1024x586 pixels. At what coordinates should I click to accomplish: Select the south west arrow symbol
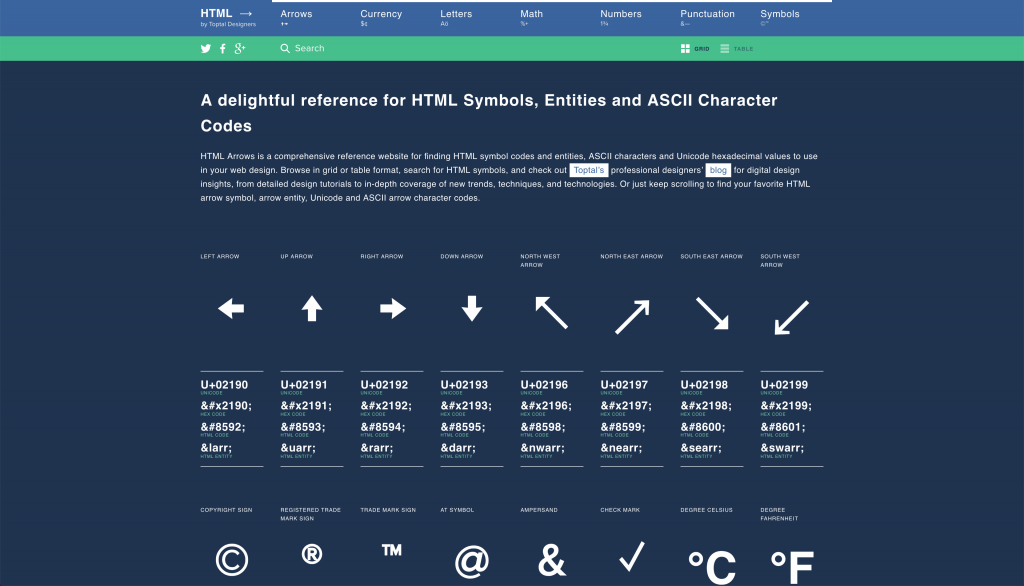(792, 317)
